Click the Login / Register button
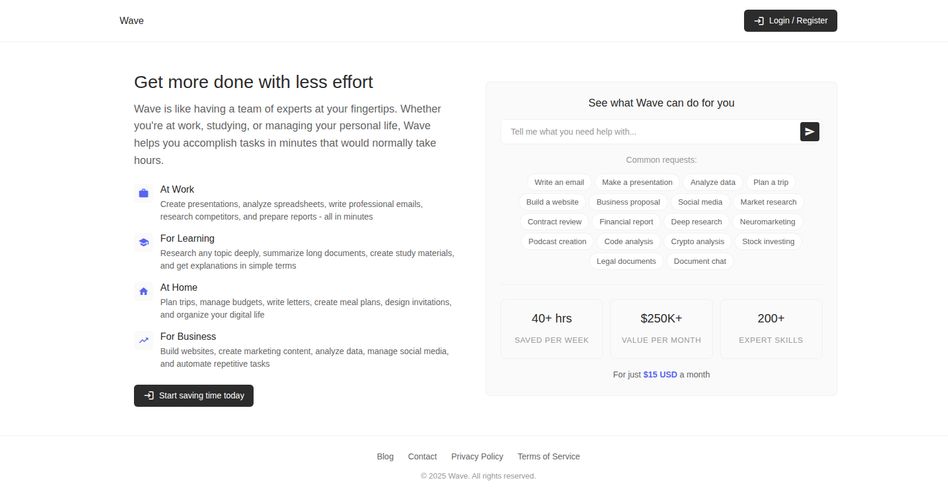This screenshot has width=948, height=496. (790, 21)
